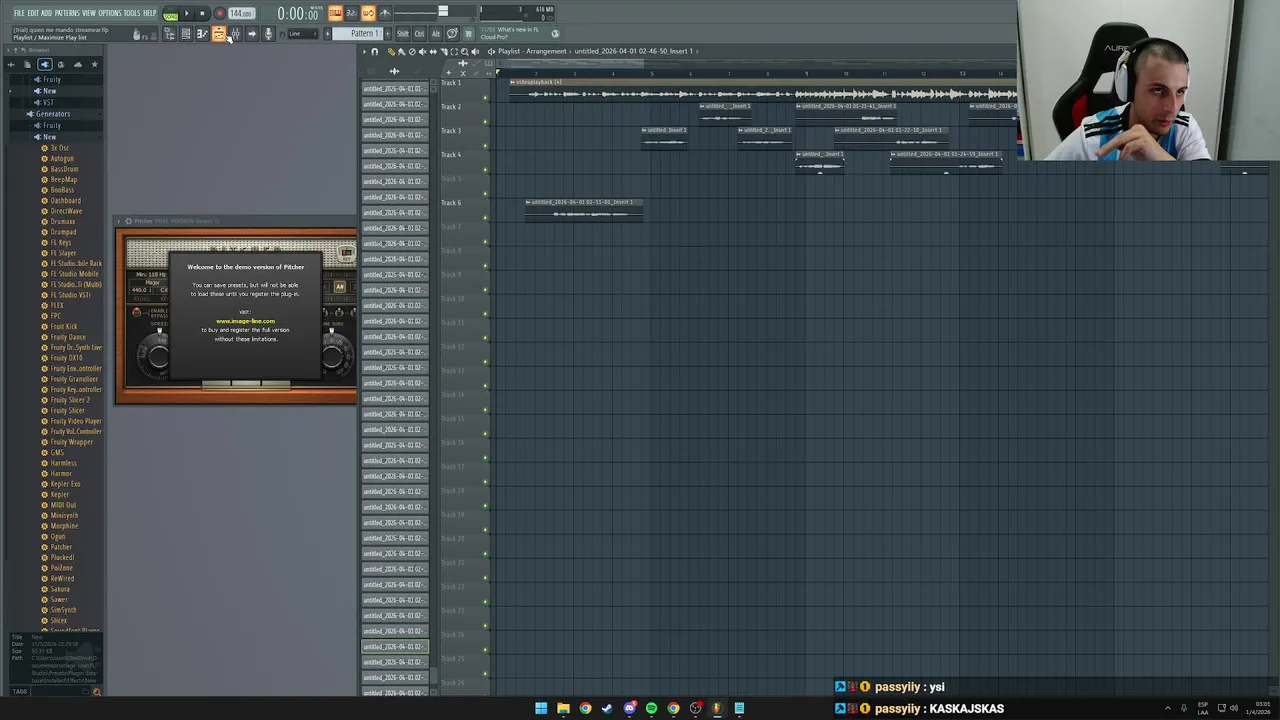The width and height of the screenshot is (1280, 720).
Task: Toggle the Playlist view toolbar icon
Action: click(219, 34)
